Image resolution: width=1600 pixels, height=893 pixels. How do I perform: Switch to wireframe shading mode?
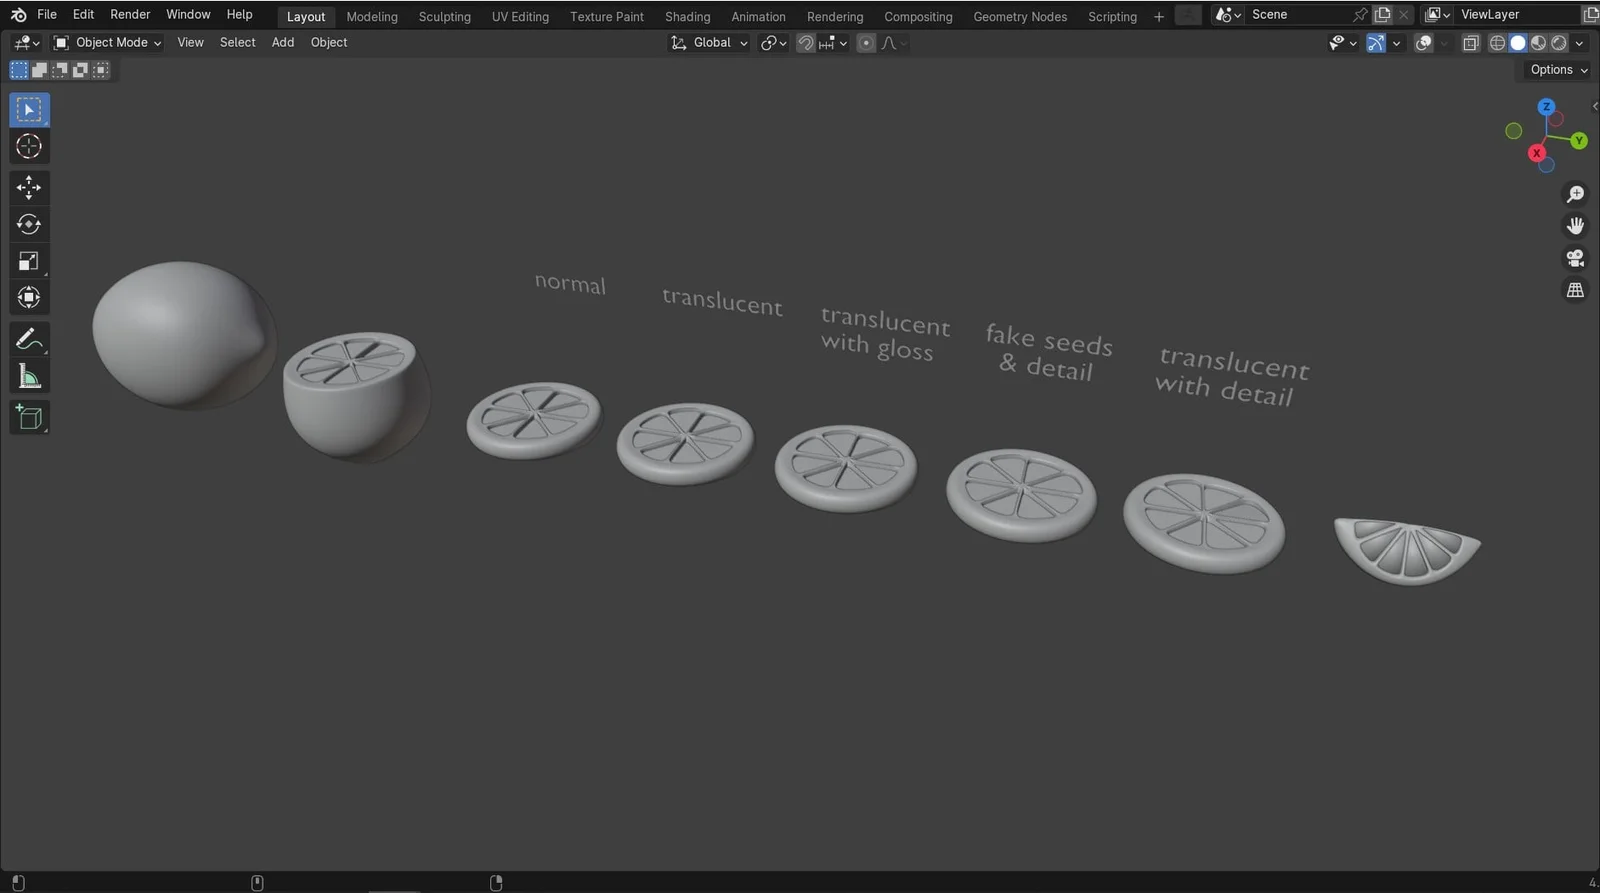tap(1497, 43)
